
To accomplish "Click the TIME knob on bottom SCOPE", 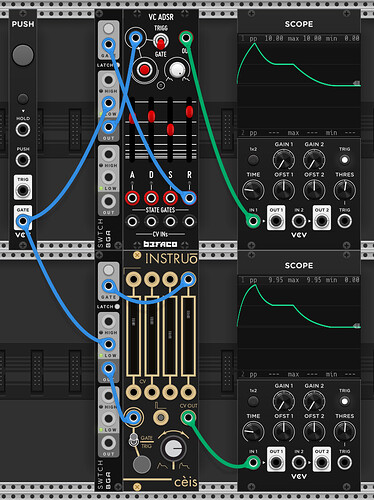I will click(x=253, y=432).
